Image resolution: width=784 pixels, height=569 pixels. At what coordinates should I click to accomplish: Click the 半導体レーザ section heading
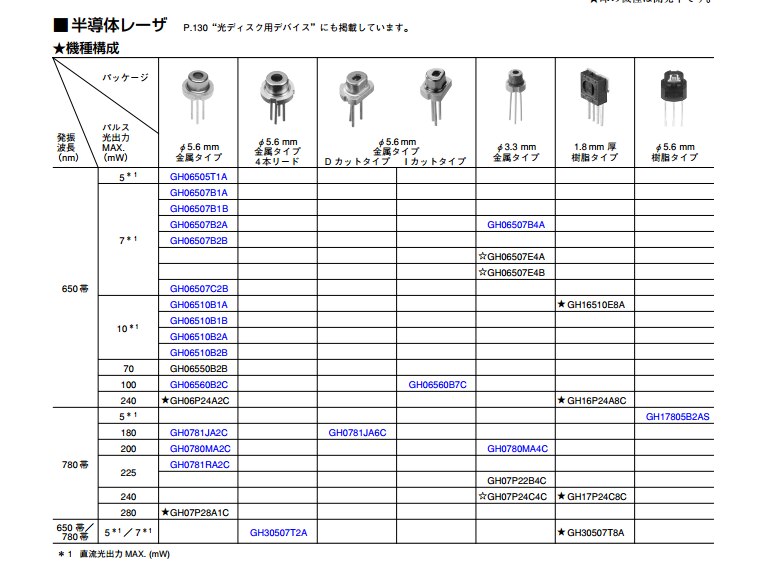click(x=110, y=25)
